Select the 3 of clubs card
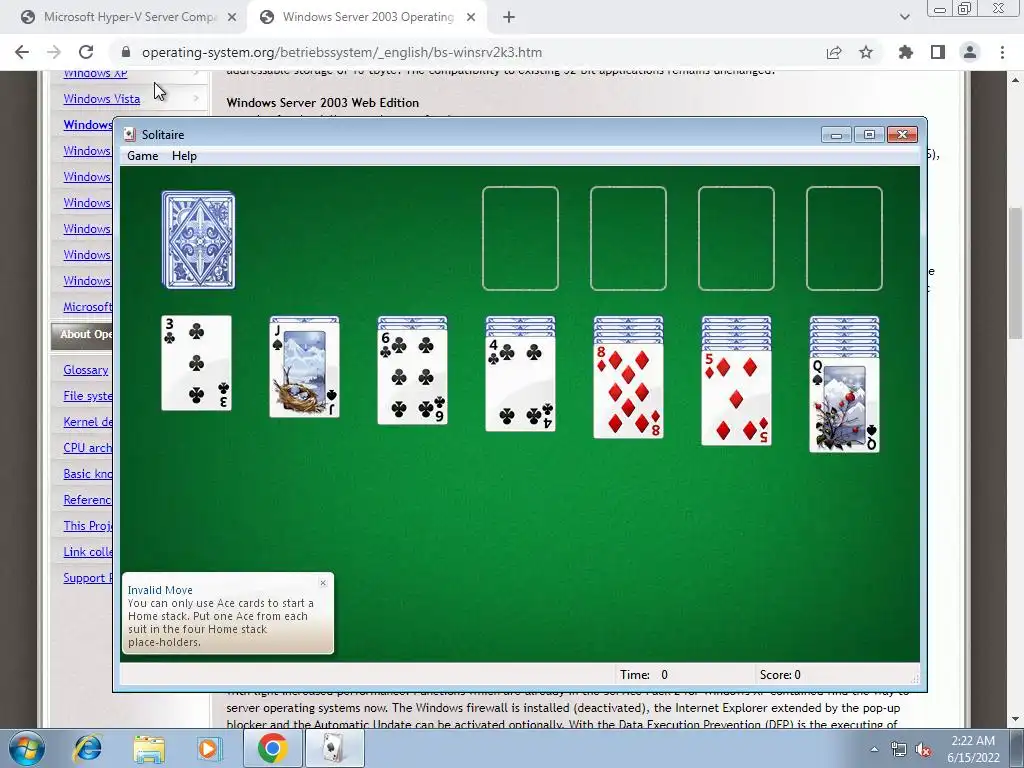This screenshot has height=768, width=1024. [197, 363]
